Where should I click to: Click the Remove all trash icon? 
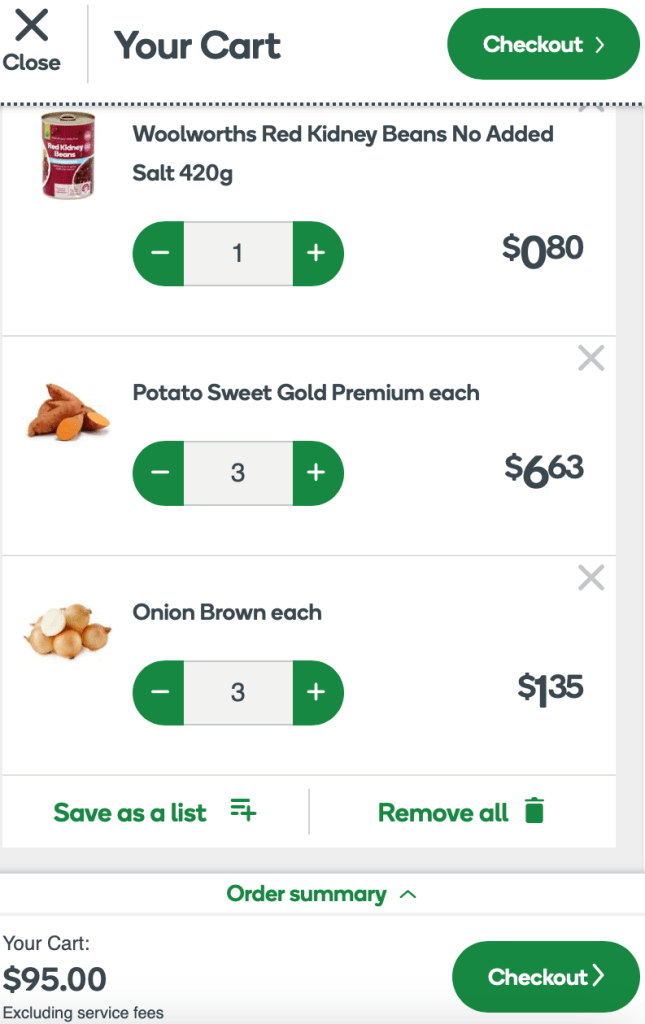click(x=535, y=811)
